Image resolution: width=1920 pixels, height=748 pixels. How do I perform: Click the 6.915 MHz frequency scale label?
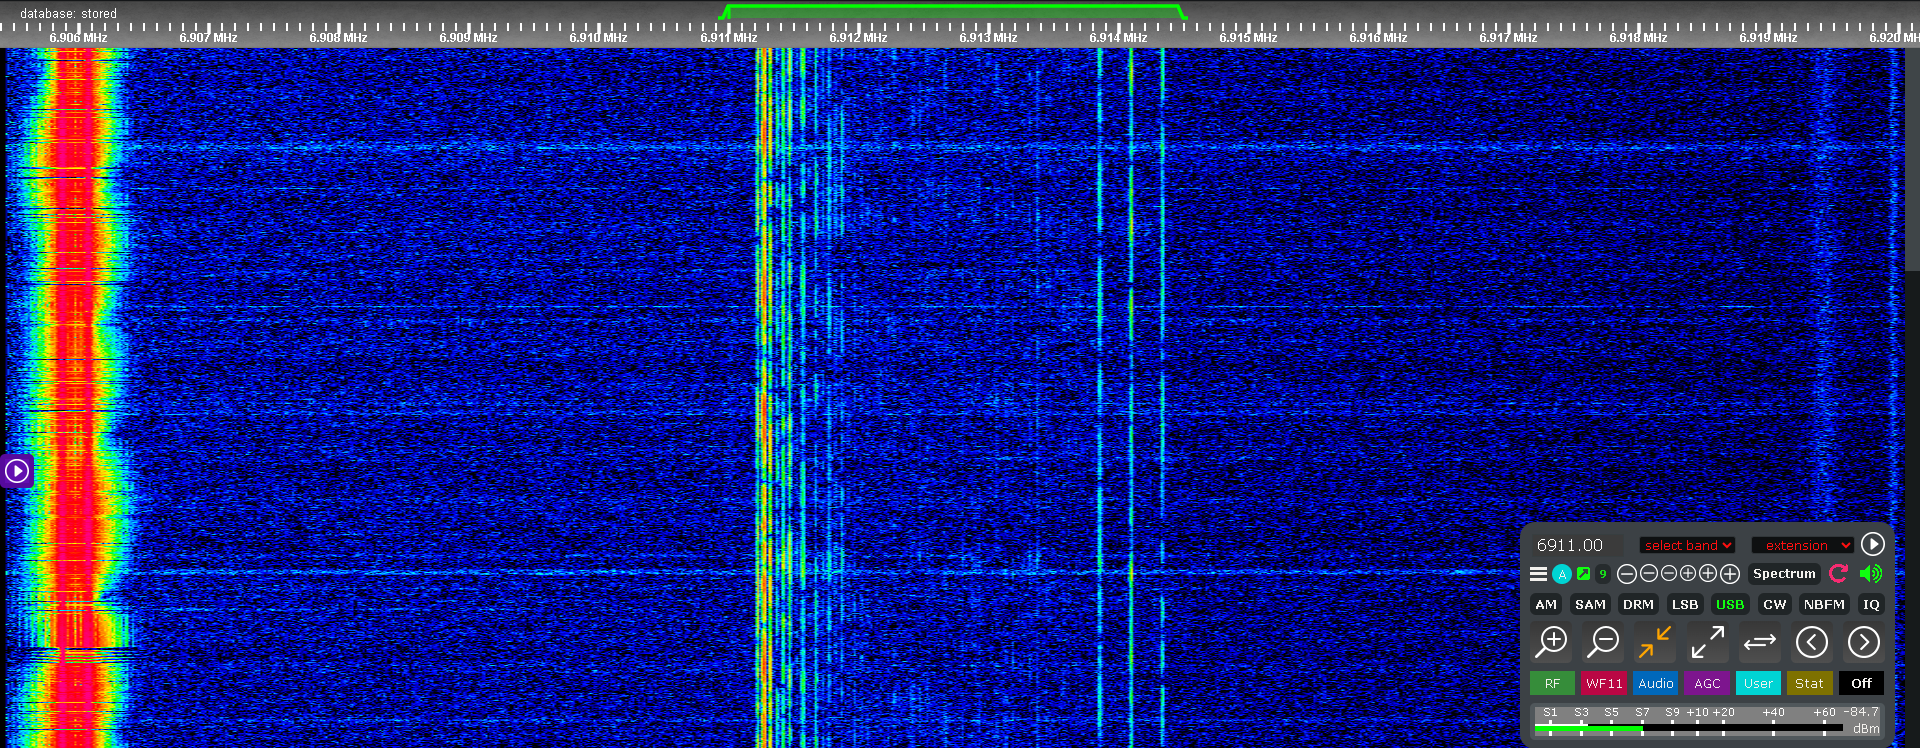coord(1248,38)
